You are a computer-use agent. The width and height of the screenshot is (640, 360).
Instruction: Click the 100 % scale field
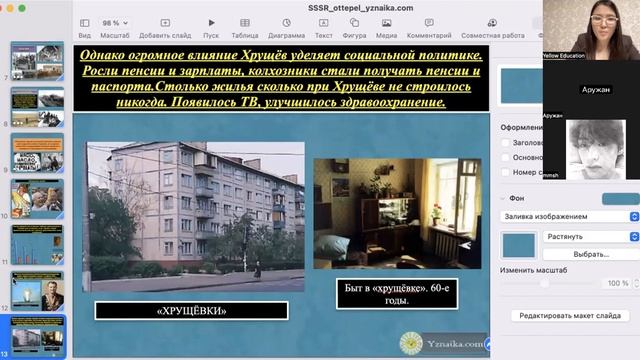coord(618,283)
